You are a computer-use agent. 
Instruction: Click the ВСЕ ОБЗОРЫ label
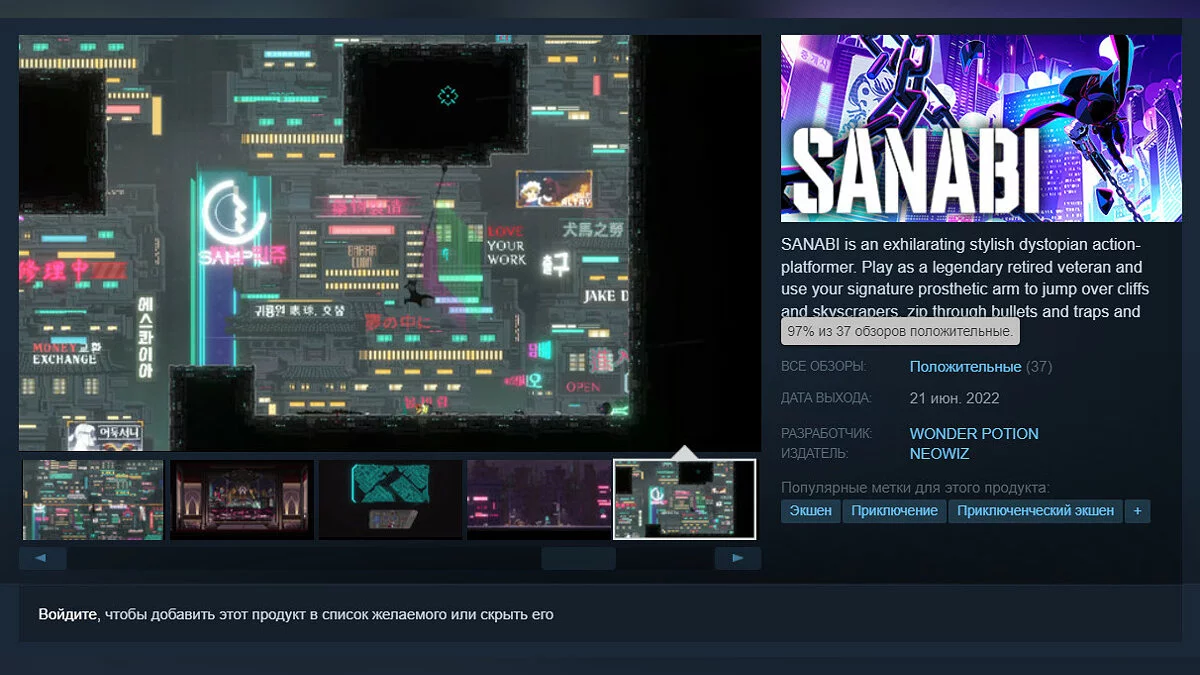(x=824, y=367)
